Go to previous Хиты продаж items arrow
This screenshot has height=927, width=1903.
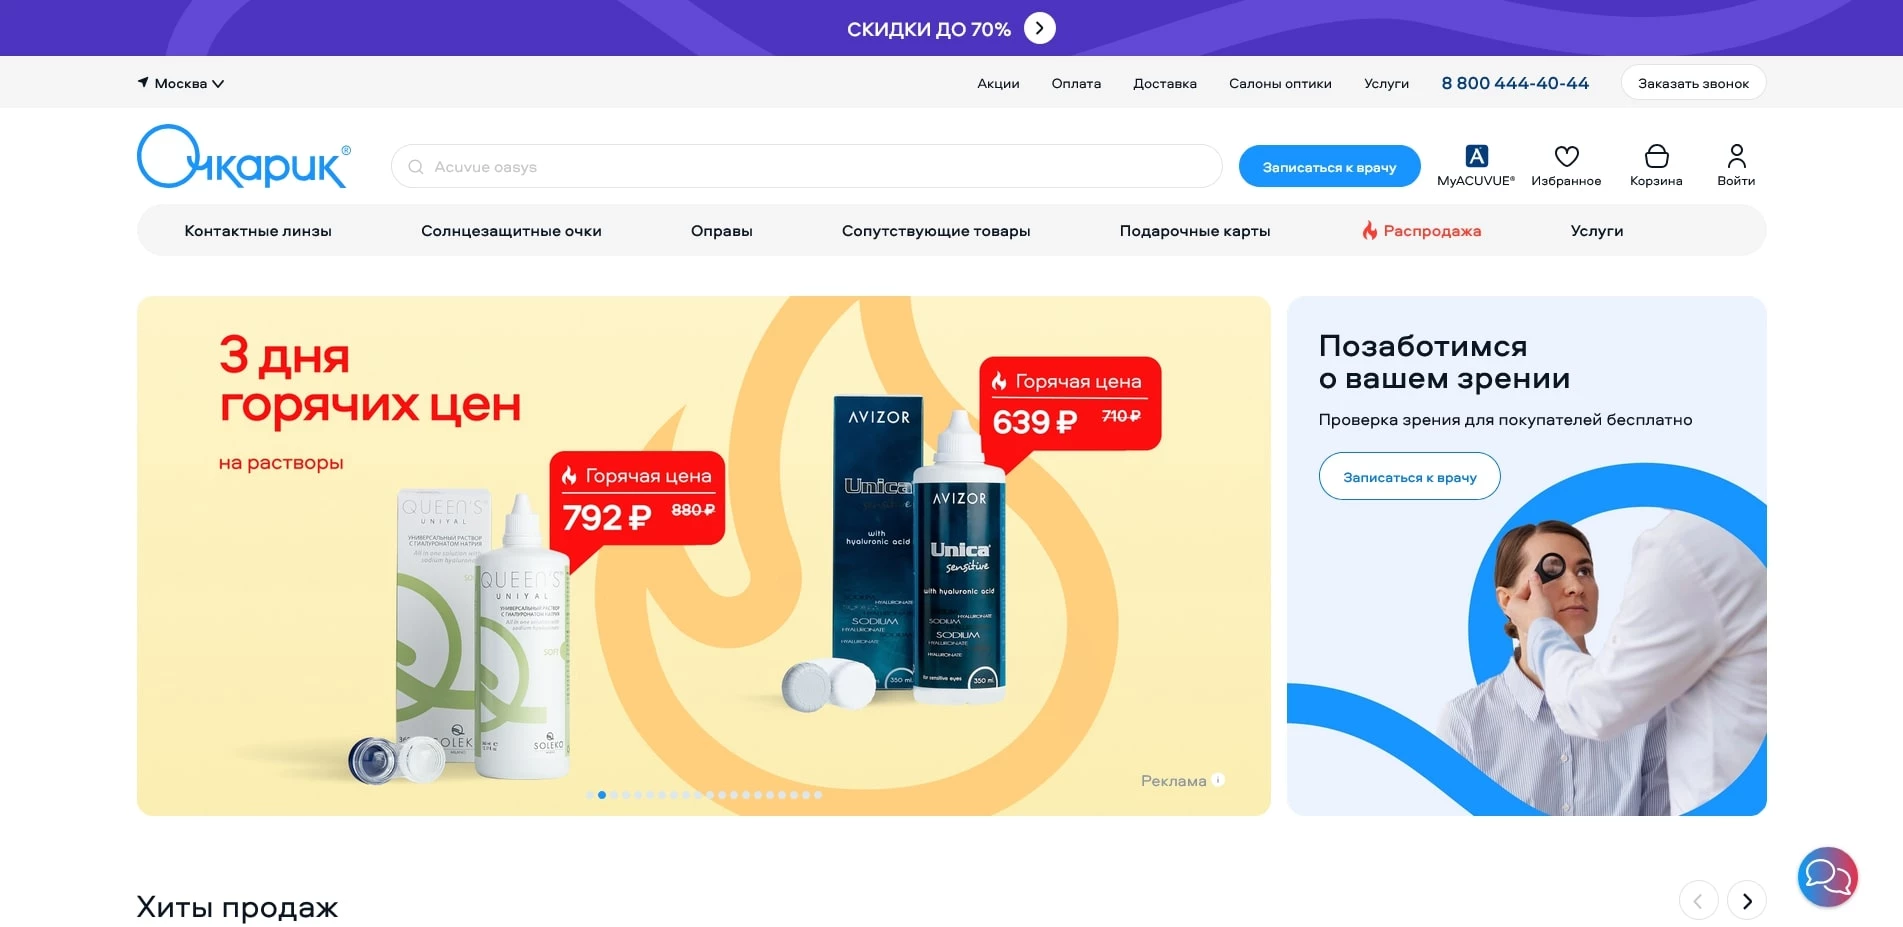(1698, 900)
